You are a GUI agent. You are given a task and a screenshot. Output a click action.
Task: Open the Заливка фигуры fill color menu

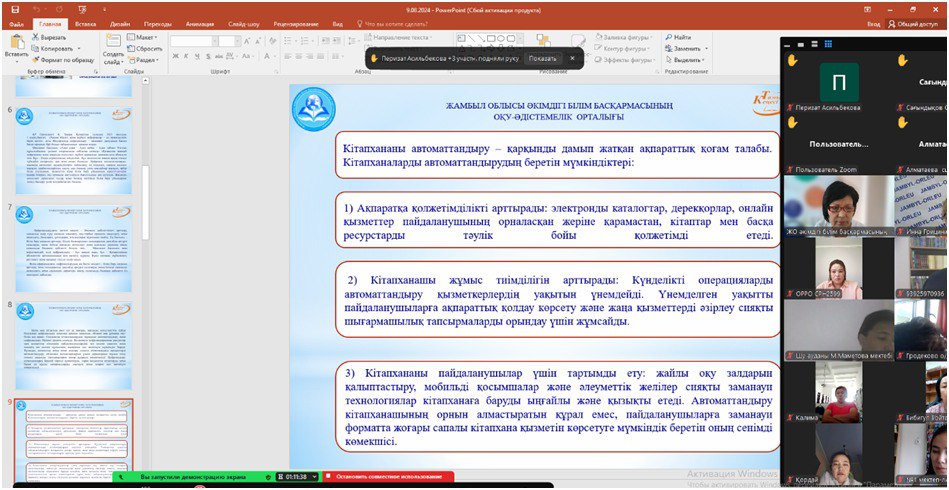point(623,38)
